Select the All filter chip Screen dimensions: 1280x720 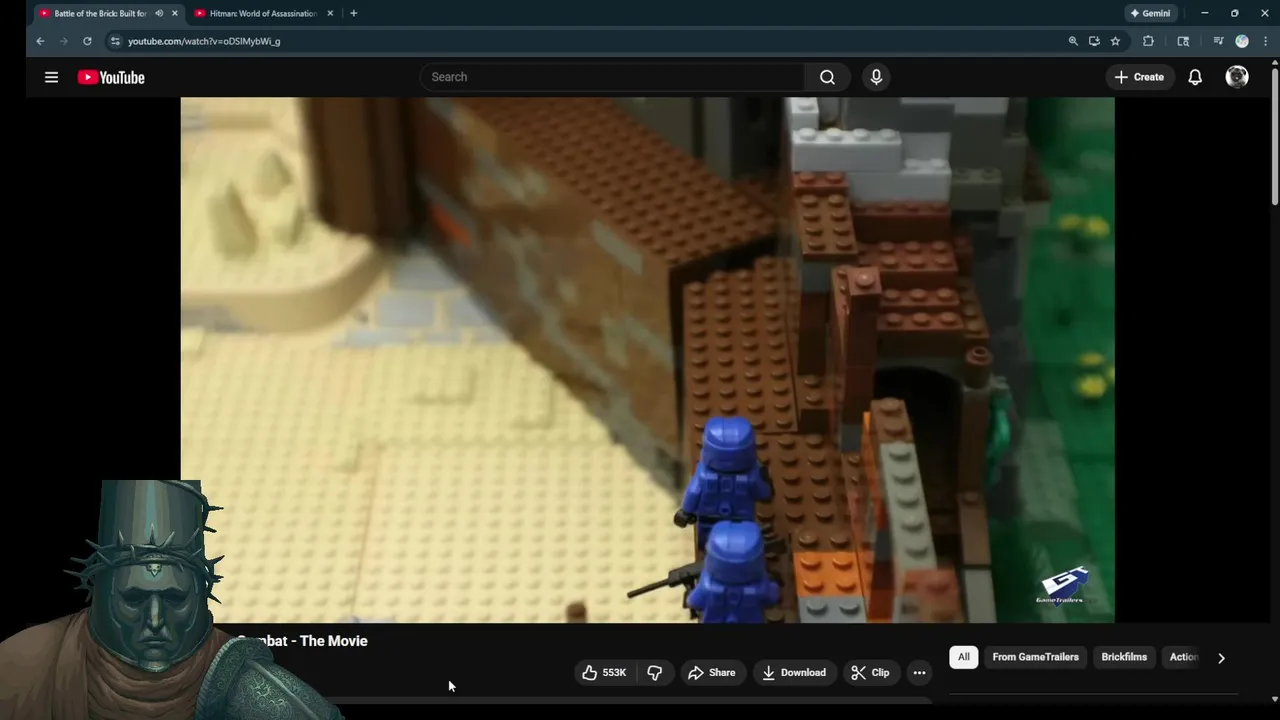(x=963, y=657)
